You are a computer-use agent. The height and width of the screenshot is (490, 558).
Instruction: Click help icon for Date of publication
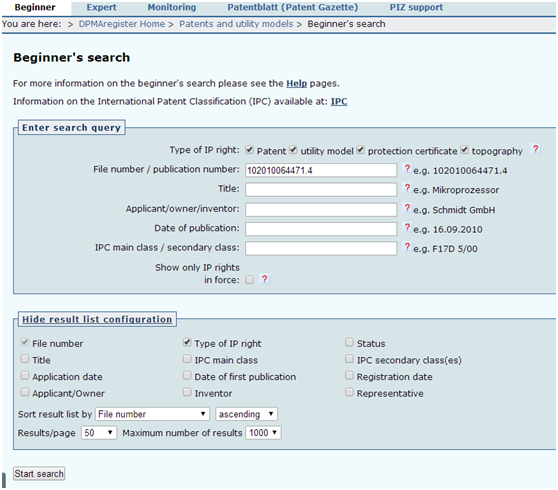[x=407, y=227]
